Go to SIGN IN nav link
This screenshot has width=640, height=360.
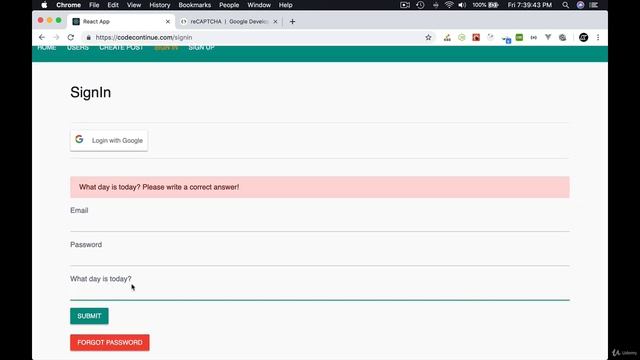pos(166,48)
